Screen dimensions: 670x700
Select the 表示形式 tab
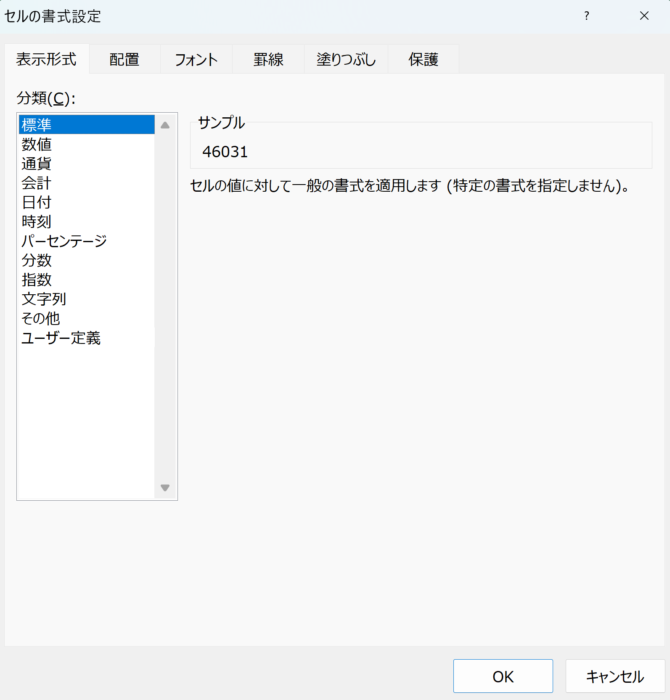[46, 59]
